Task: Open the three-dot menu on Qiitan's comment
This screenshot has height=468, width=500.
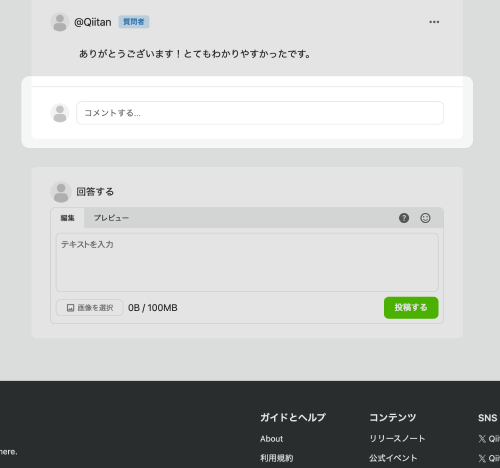Action: pos(434,22)
